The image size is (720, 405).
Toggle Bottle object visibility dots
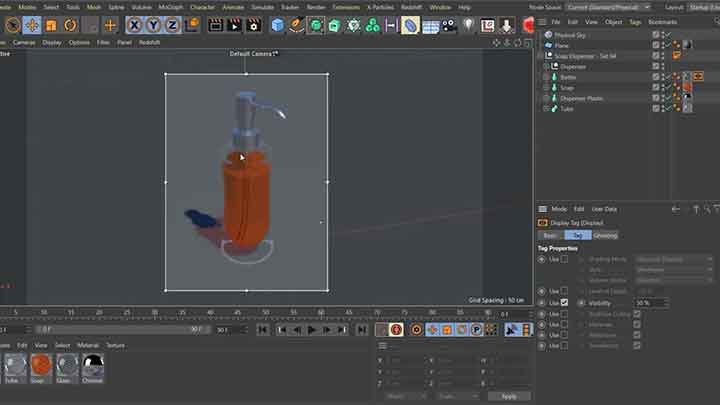663,77
